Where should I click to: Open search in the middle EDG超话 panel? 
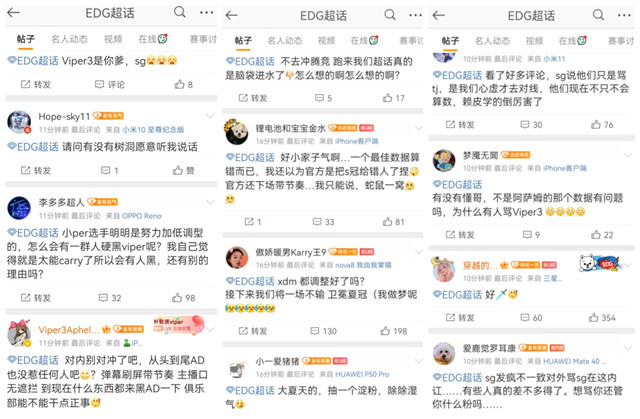point(390,15)
